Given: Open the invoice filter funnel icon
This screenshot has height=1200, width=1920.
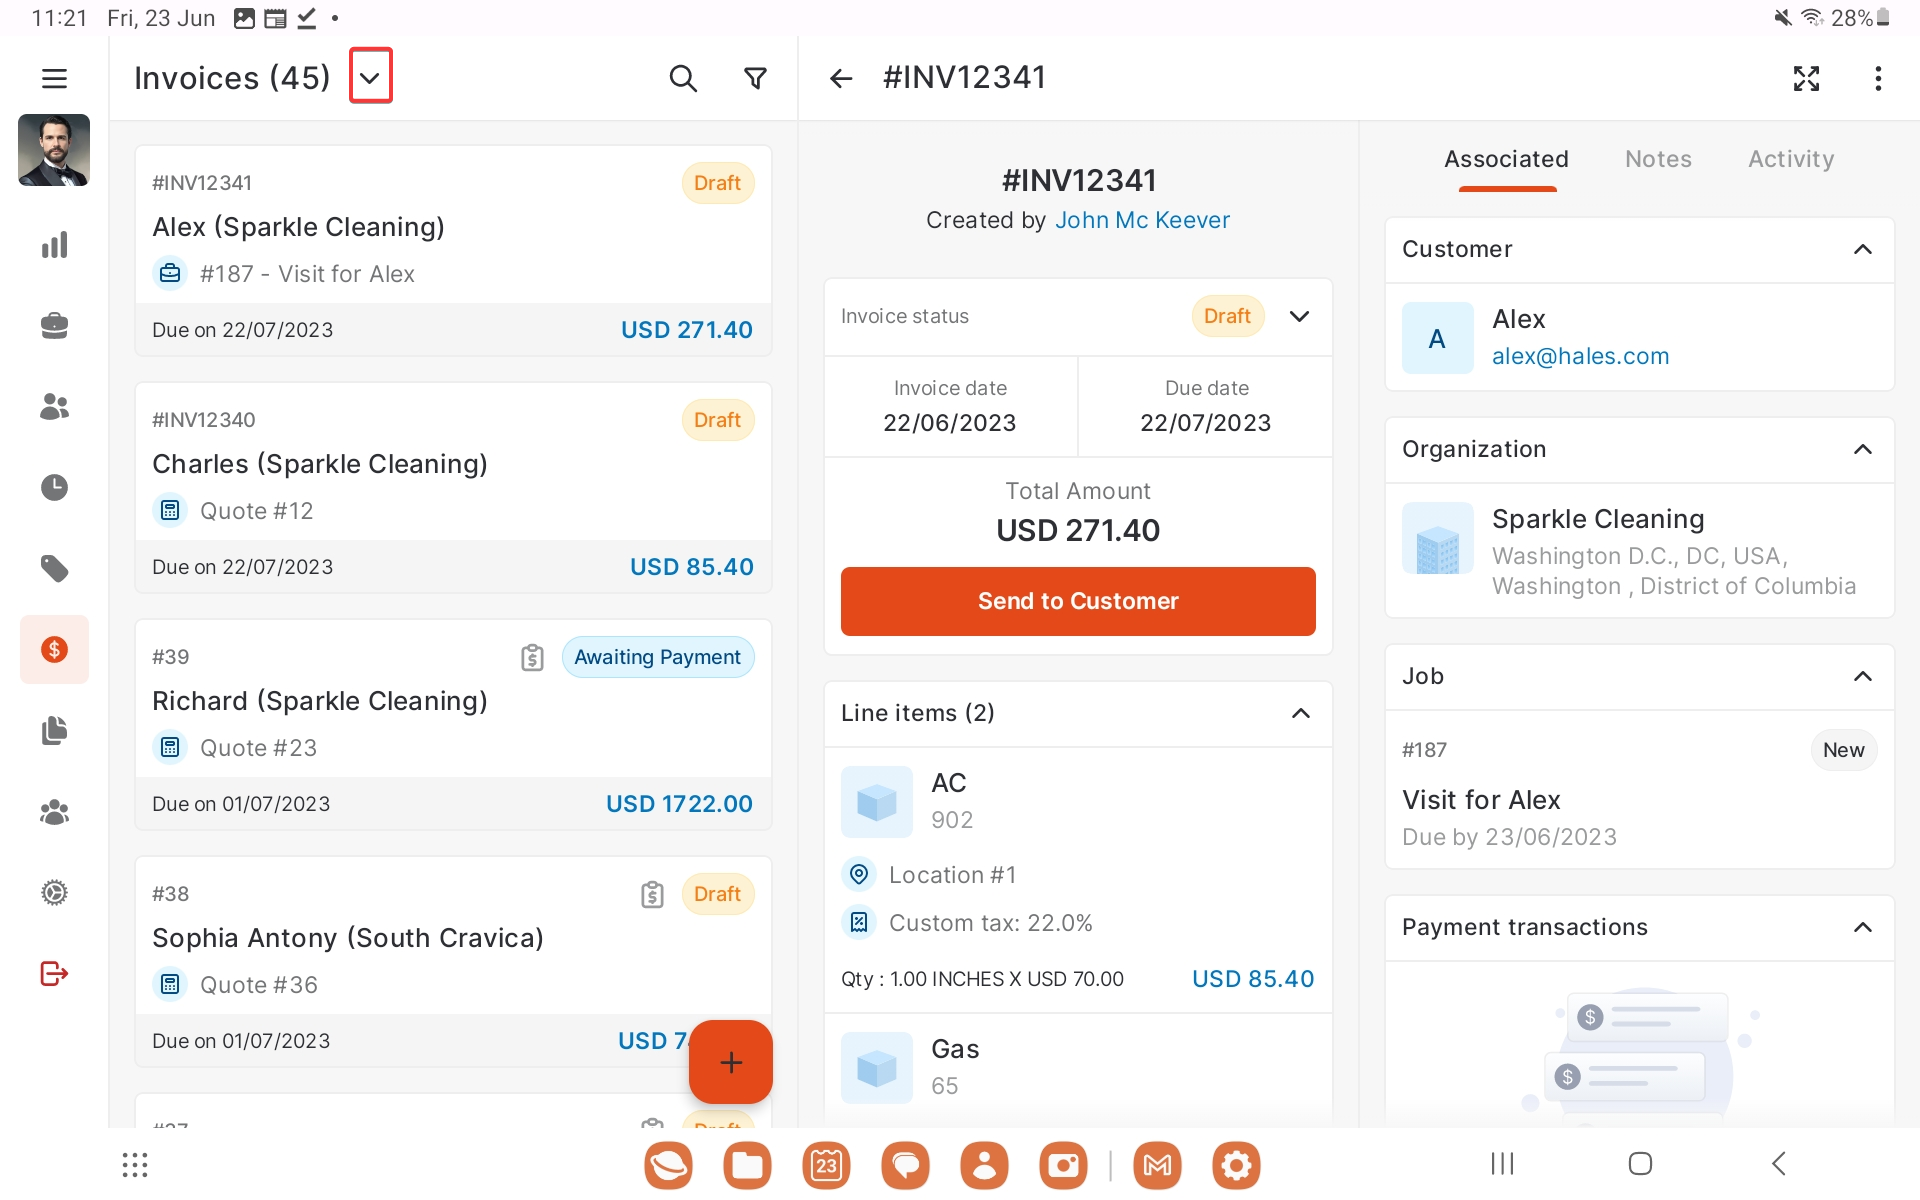Looking at the screenshot, I should 756,78.
